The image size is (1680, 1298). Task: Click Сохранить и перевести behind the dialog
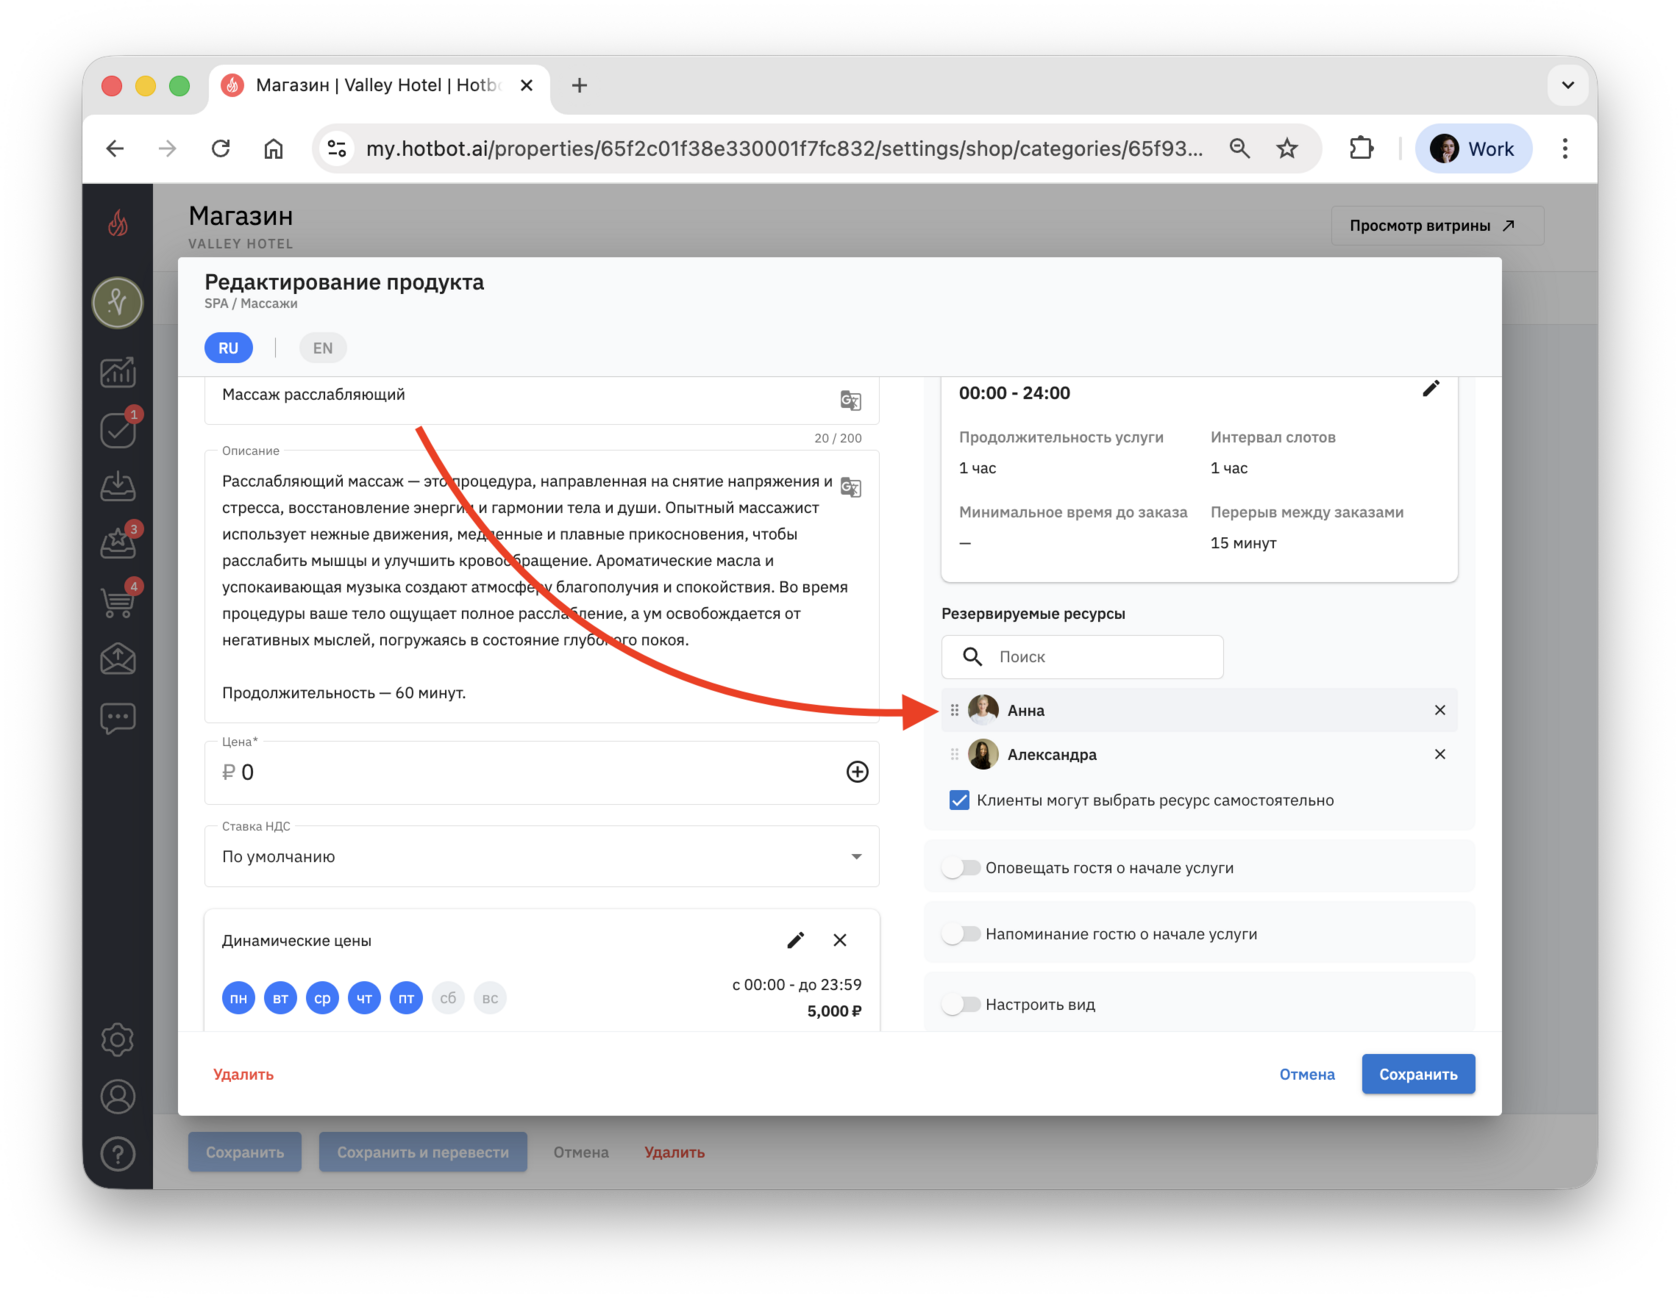click(x=423, y=1152)
